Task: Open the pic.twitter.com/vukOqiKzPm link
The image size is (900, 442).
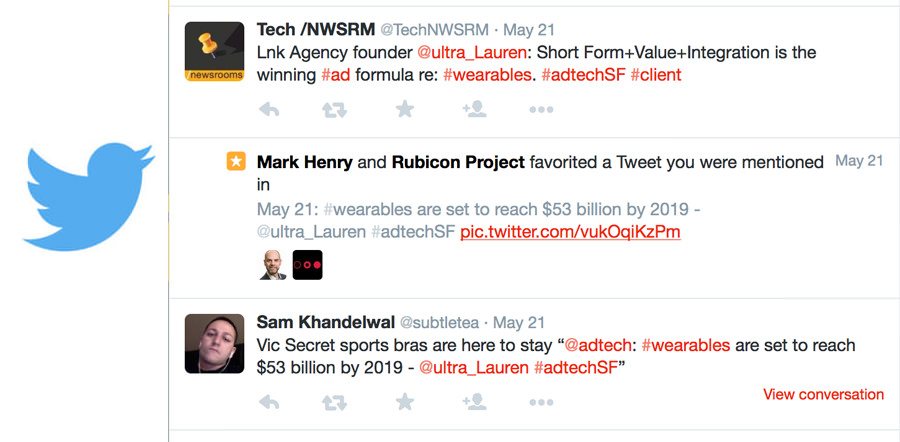Action: point(570,231)
